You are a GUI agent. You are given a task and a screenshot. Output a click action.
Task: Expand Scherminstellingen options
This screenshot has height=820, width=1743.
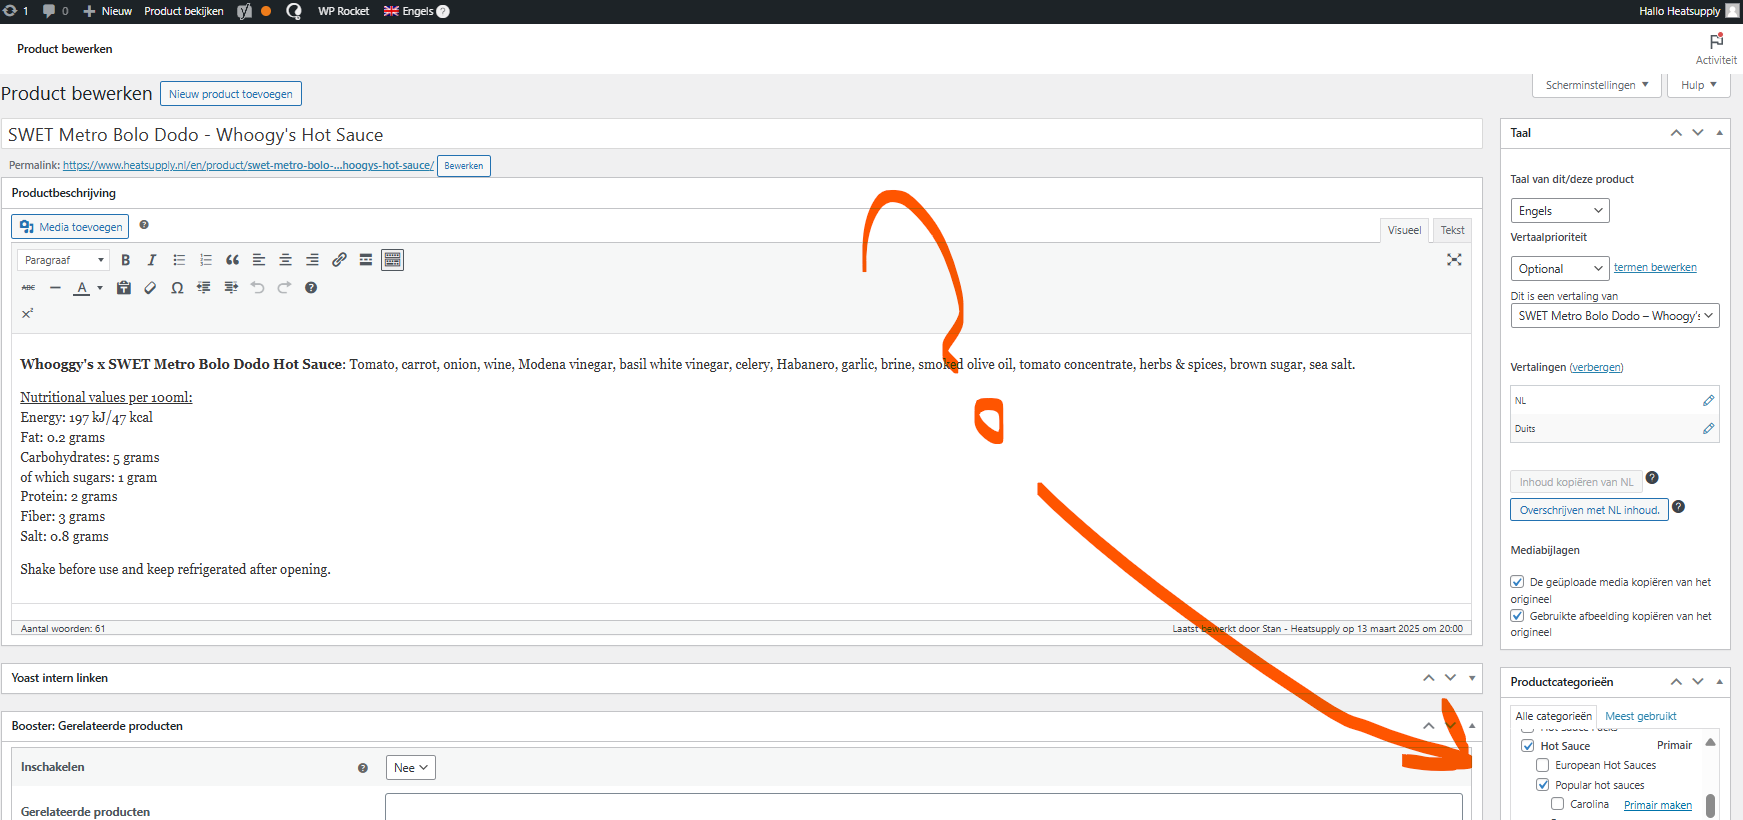[x=1597, y=85]
